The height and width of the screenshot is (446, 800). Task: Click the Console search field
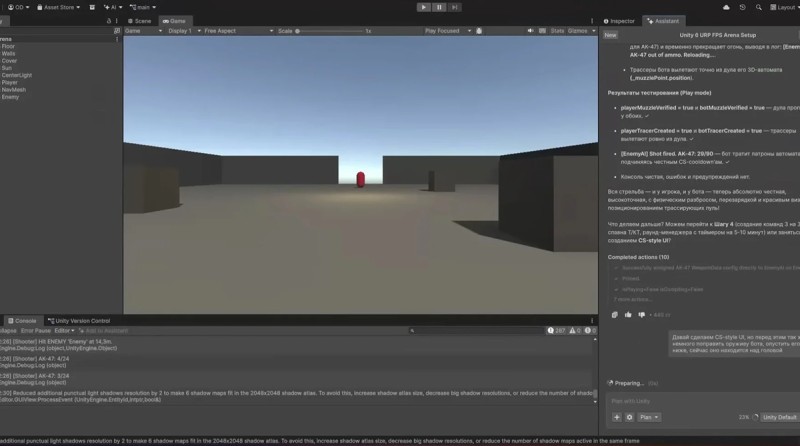476,331
